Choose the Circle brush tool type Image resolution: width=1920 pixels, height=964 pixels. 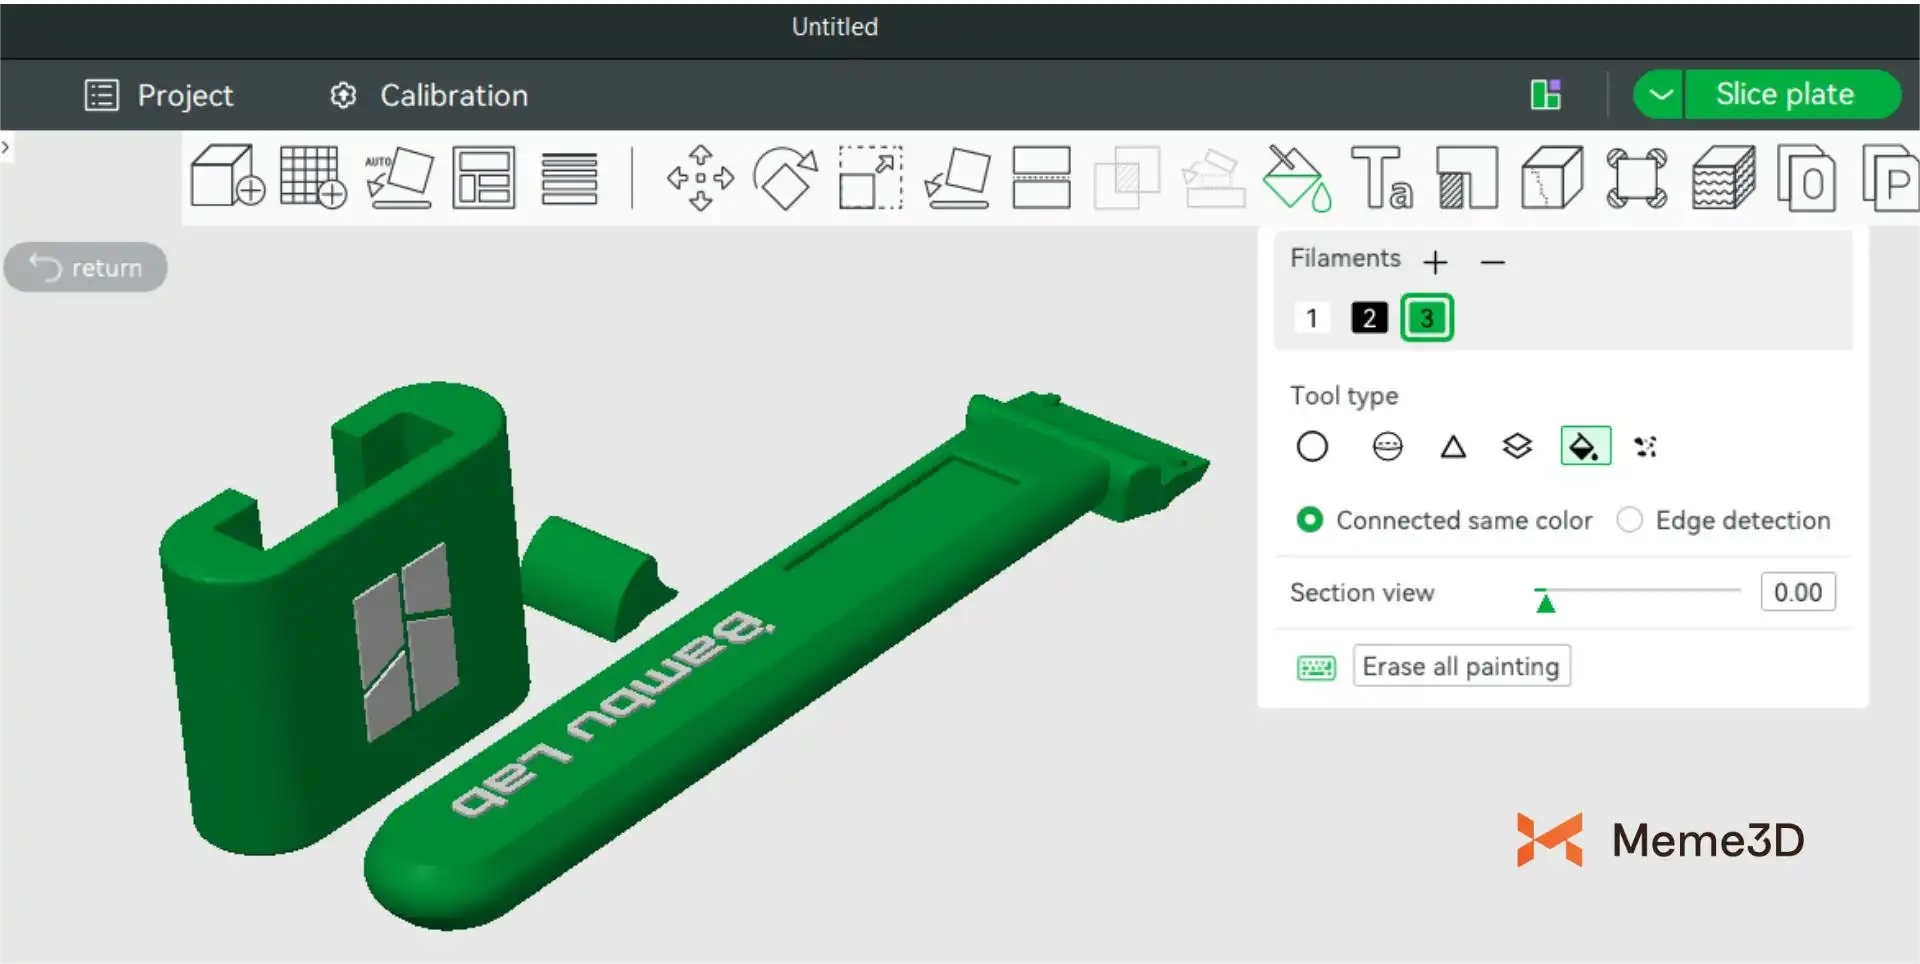(1312, 446)
